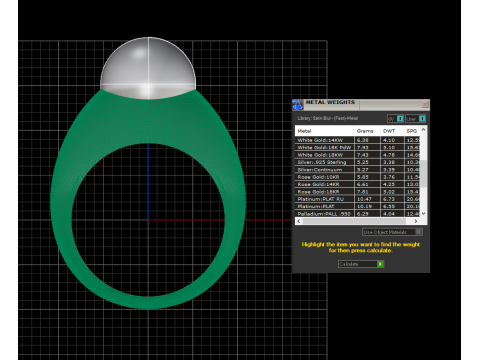Select the Palladium:PALL .950 row
Screen dimensions: 480x360
358,214
